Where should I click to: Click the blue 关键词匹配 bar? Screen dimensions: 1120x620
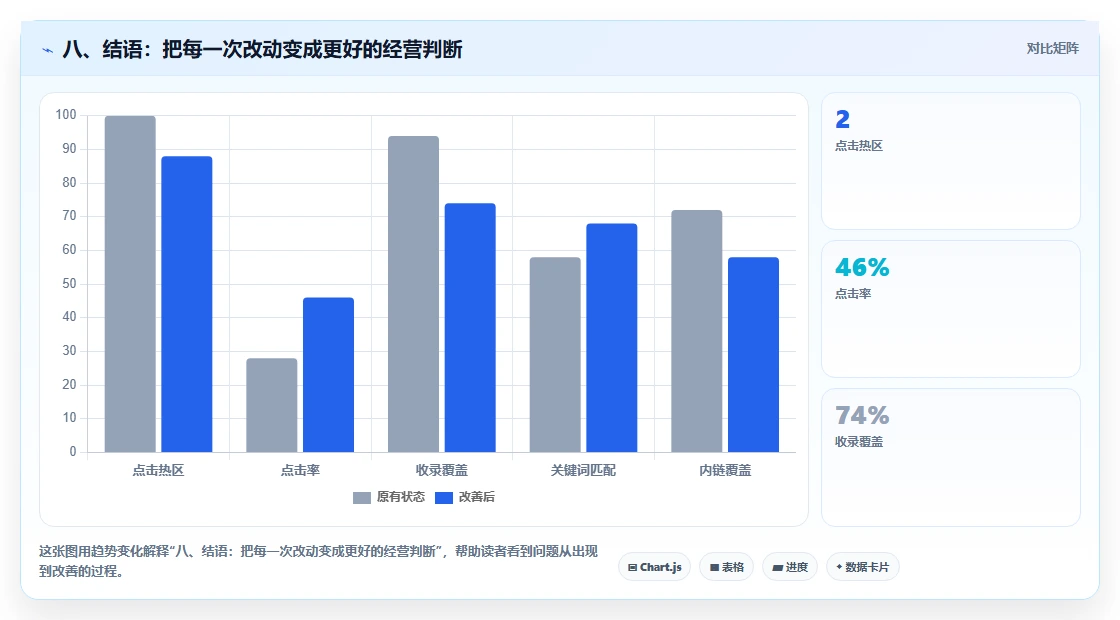pos(611,338)
